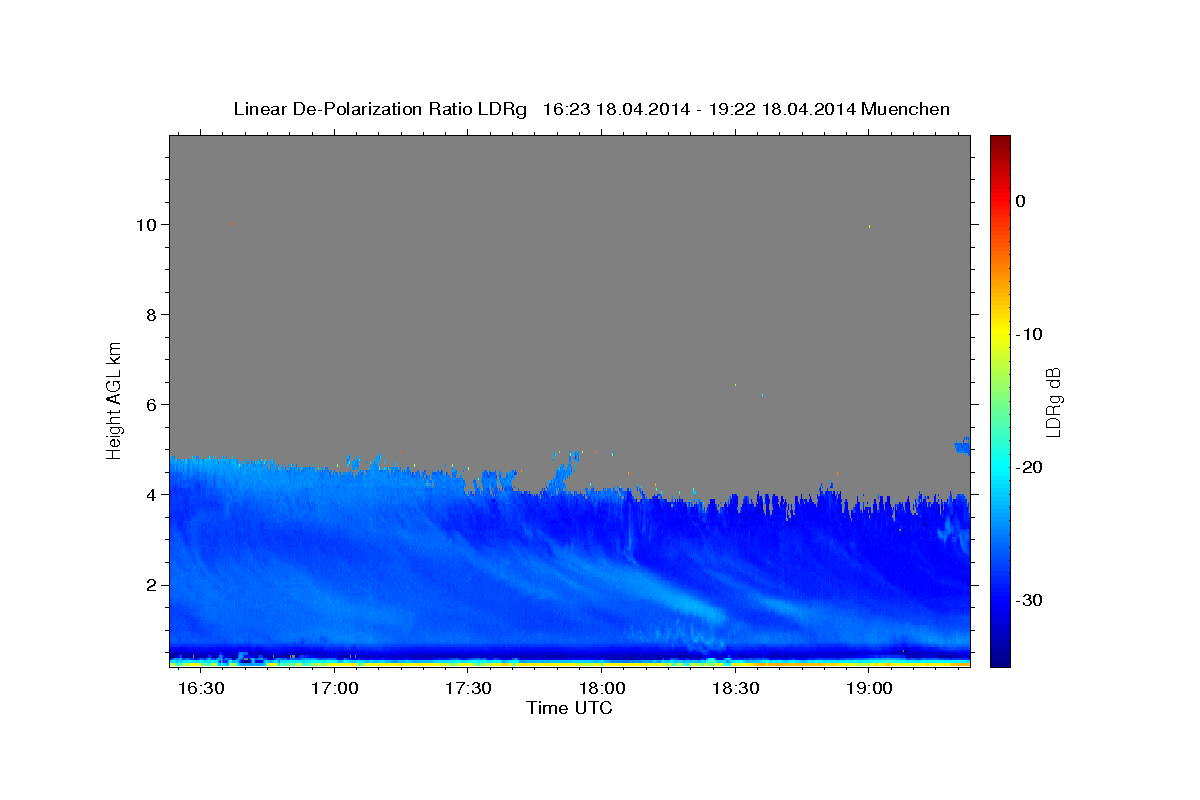Viewport: 1200px width, 800px height.
Task: Click the 18:30 time tick label
Action: 736,689
